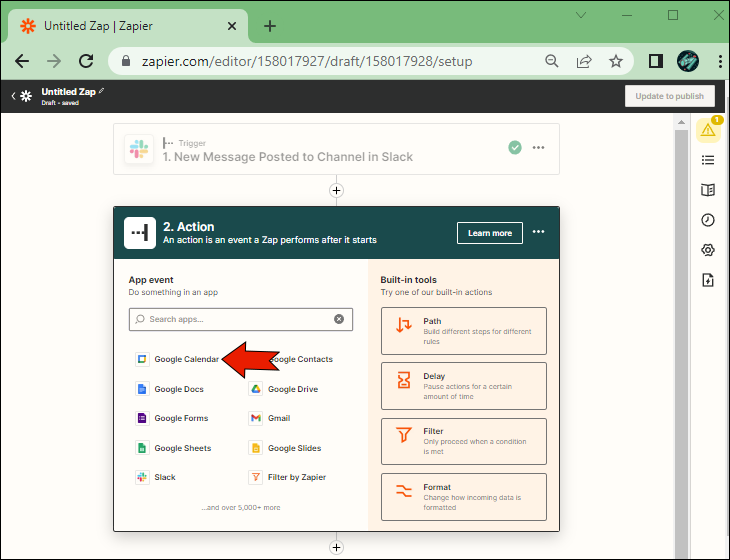Click the Update to publish button
This screenshot has width=730, height=560.
pyautogui.click(x=669, y=96)
